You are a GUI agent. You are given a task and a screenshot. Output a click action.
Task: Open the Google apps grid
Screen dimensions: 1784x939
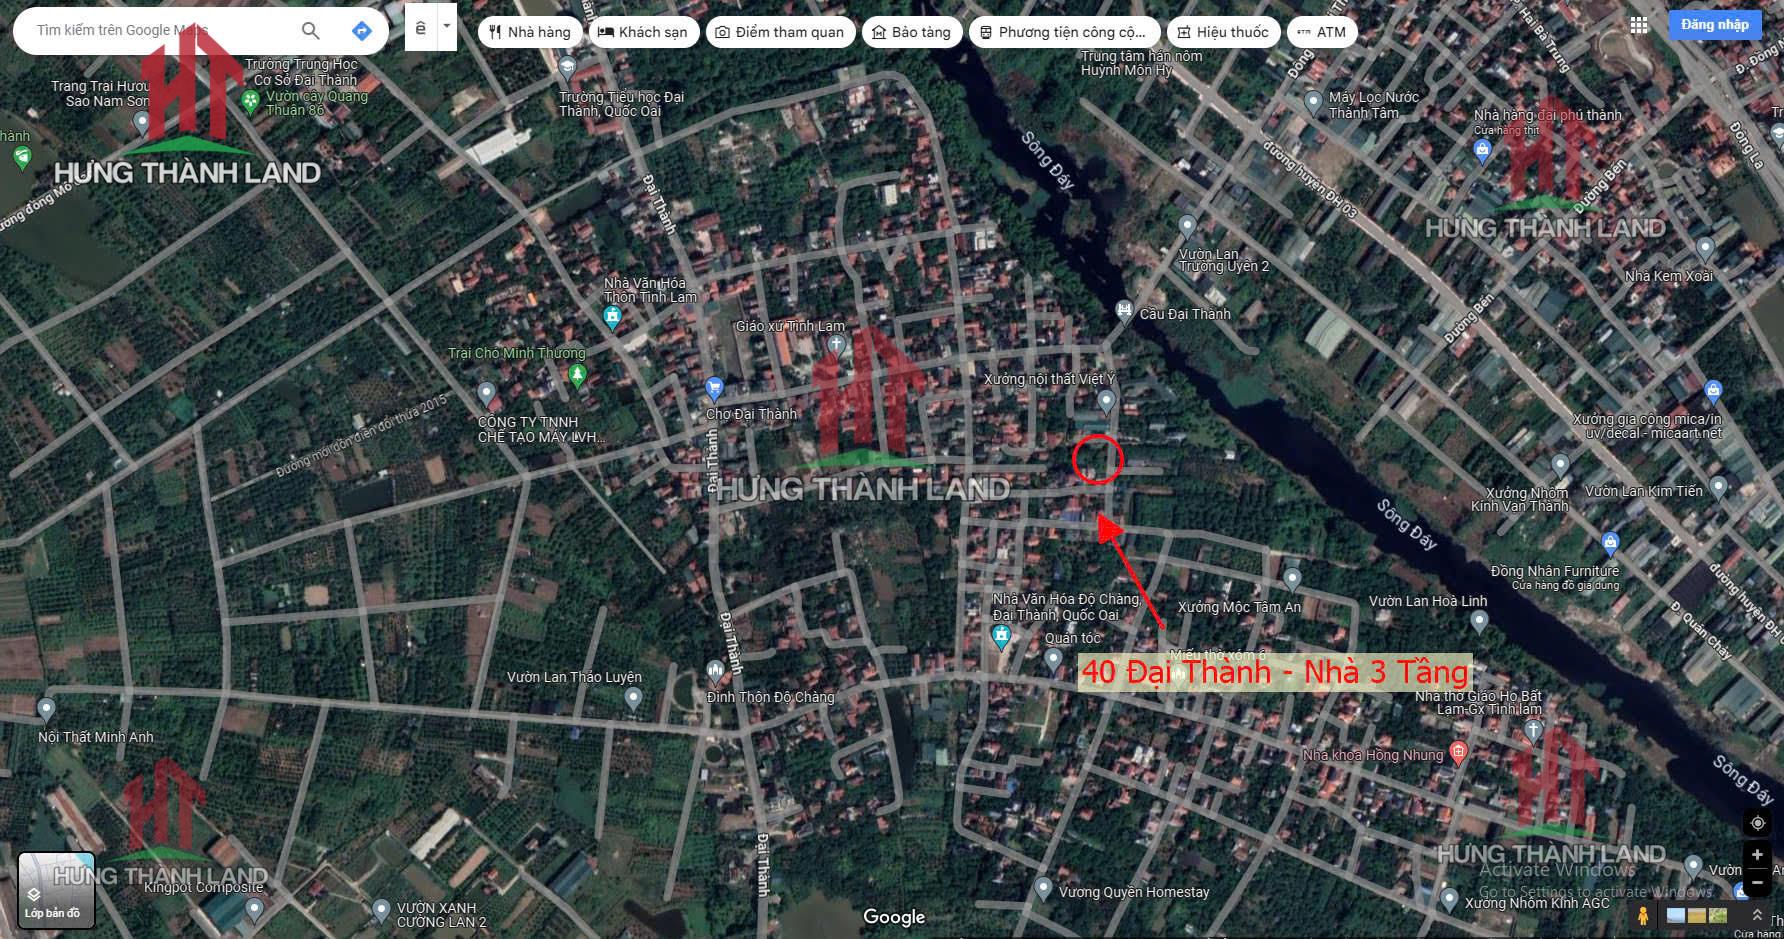1638,25
